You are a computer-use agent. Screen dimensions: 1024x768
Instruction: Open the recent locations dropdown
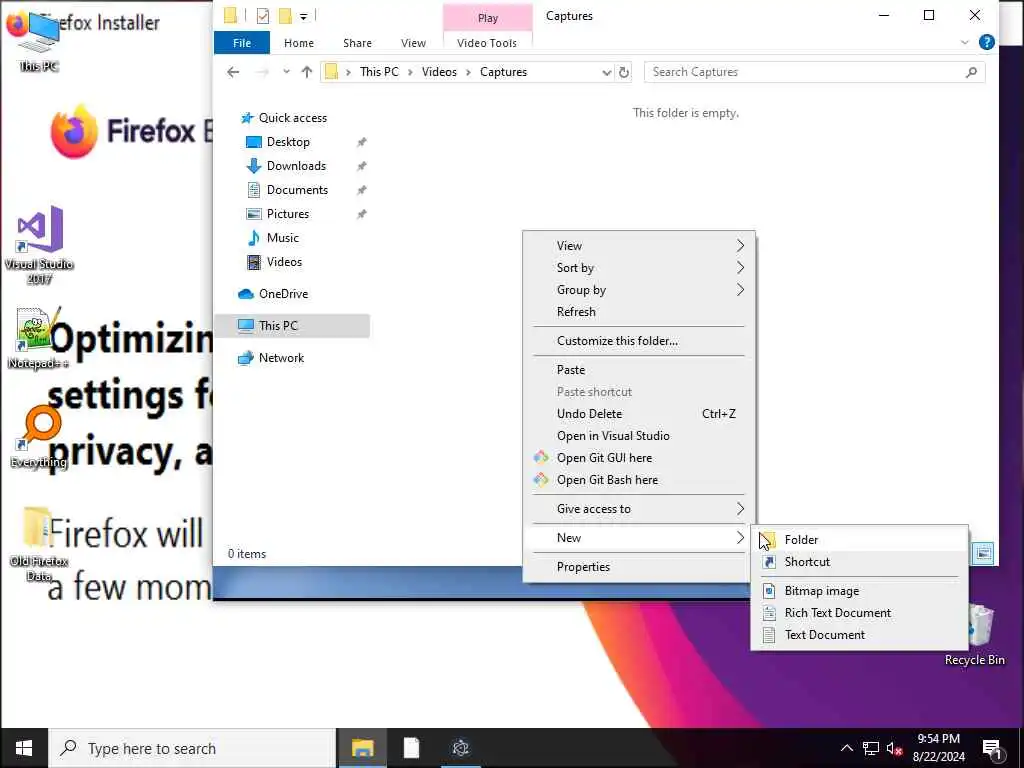pyautogui.click(x=286, y=72)
